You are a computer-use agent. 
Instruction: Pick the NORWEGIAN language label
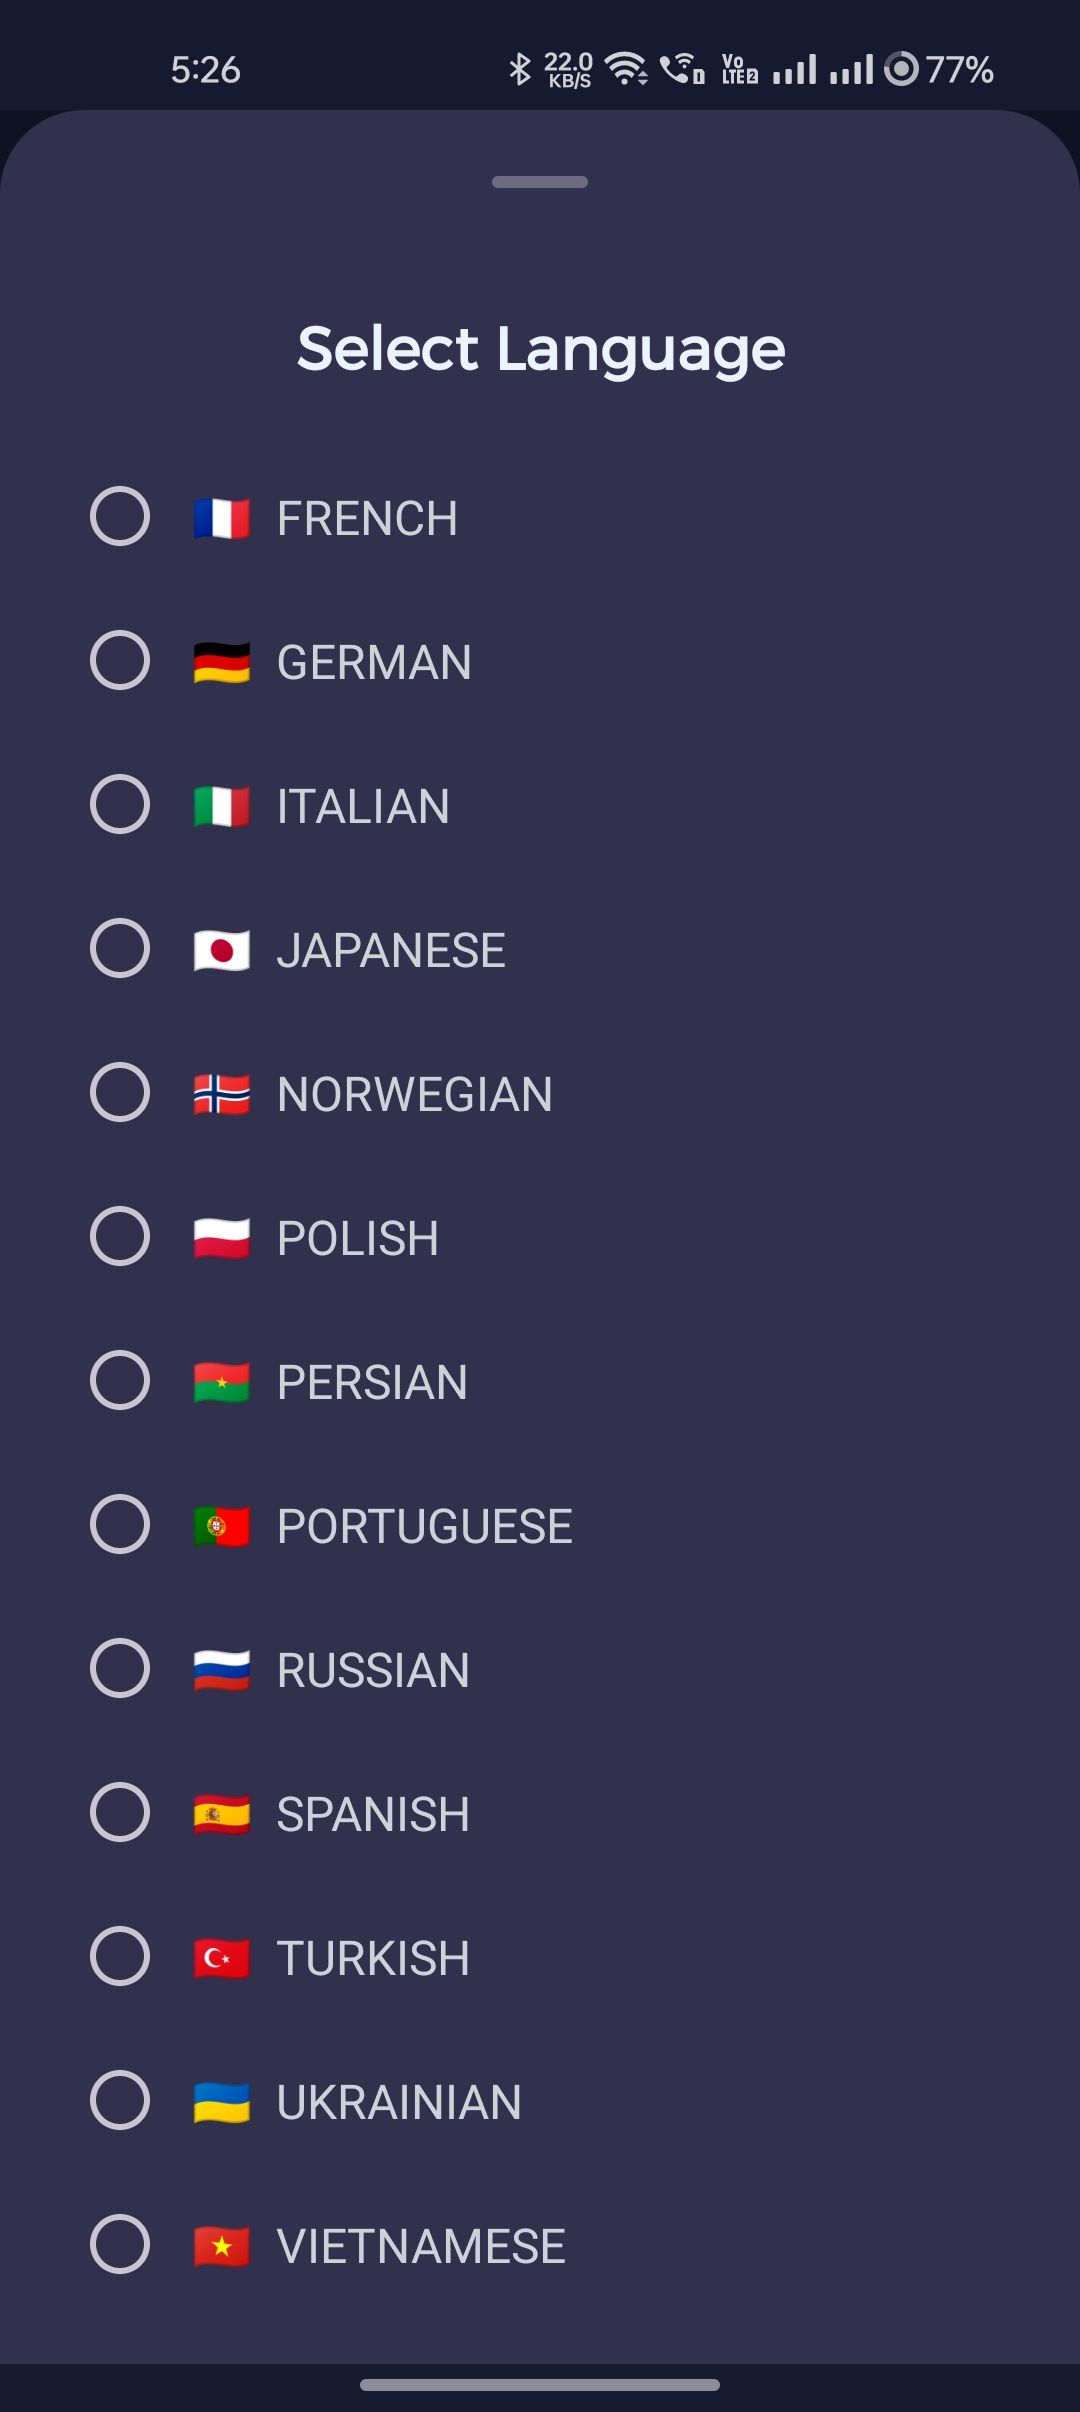point(414,1095)
